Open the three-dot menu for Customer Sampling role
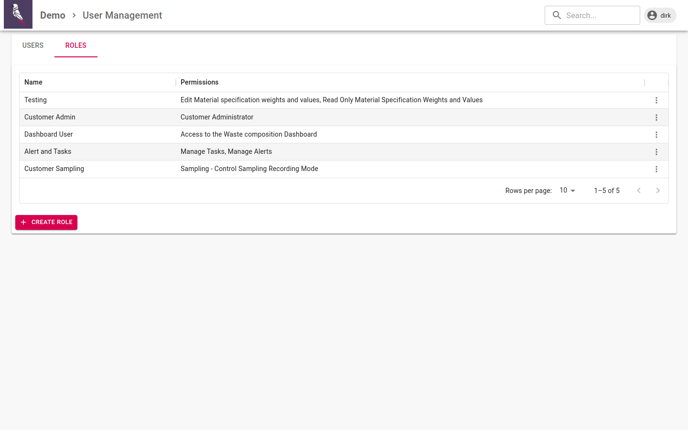688x430 pixels. click(656, 169)
